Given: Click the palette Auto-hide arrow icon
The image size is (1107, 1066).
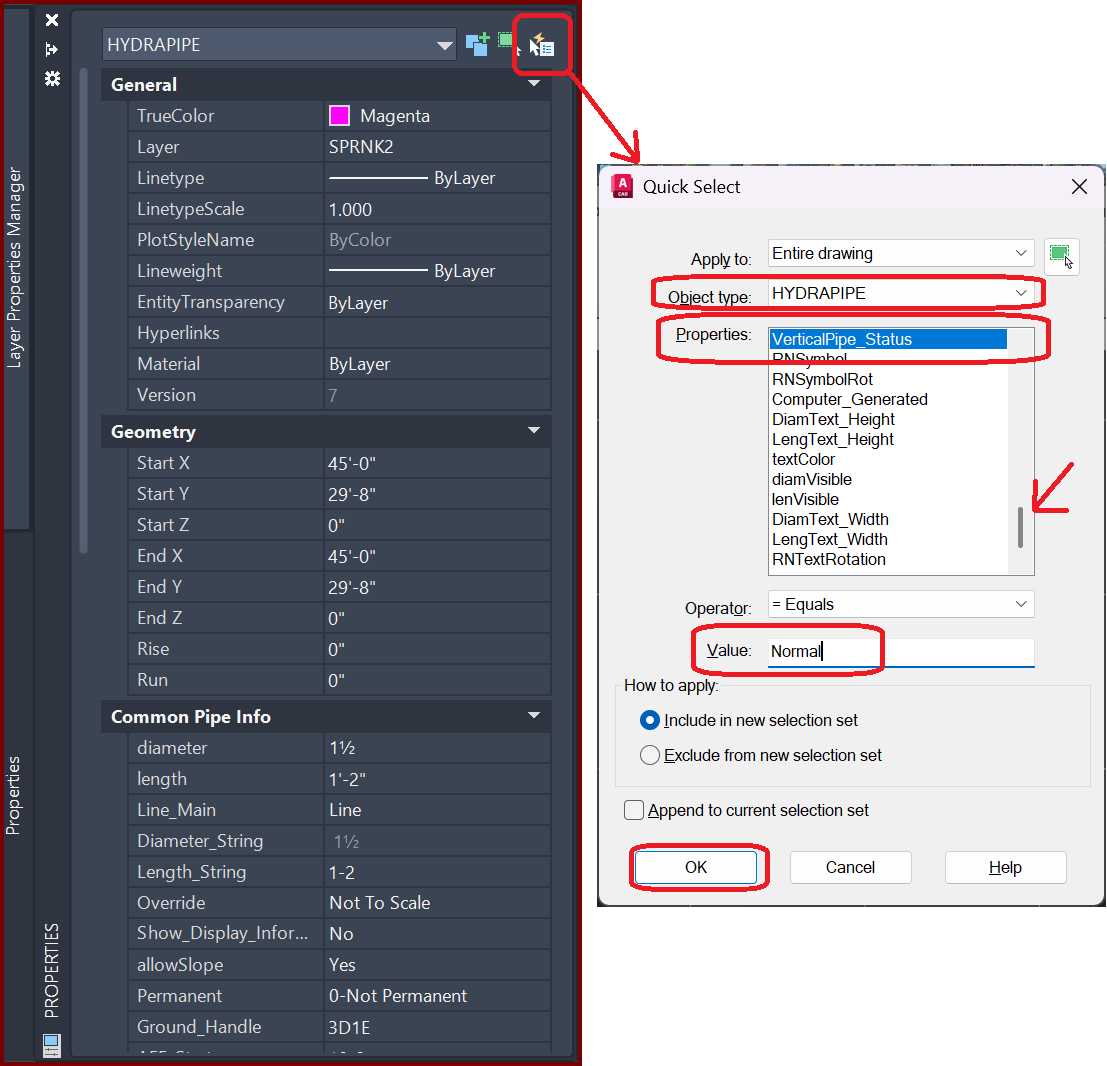Looking at the screenshot, I should click(52, 49).
